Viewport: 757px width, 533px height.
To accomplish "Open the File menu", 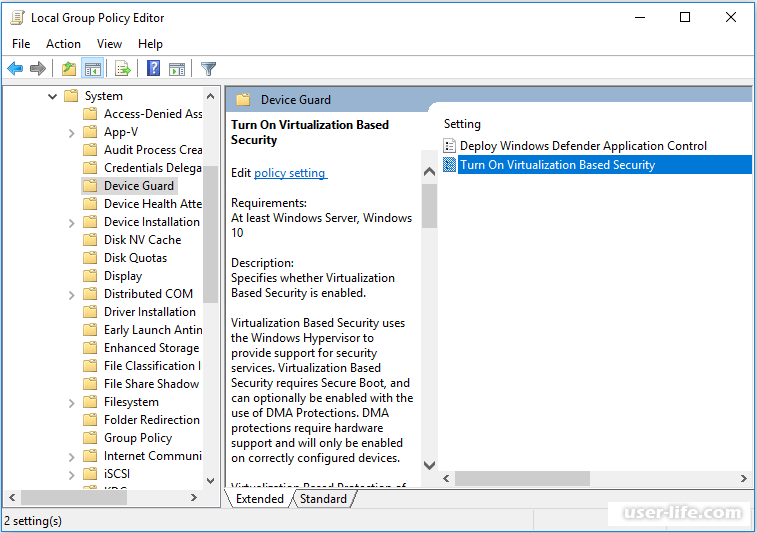I will (21, 44).
